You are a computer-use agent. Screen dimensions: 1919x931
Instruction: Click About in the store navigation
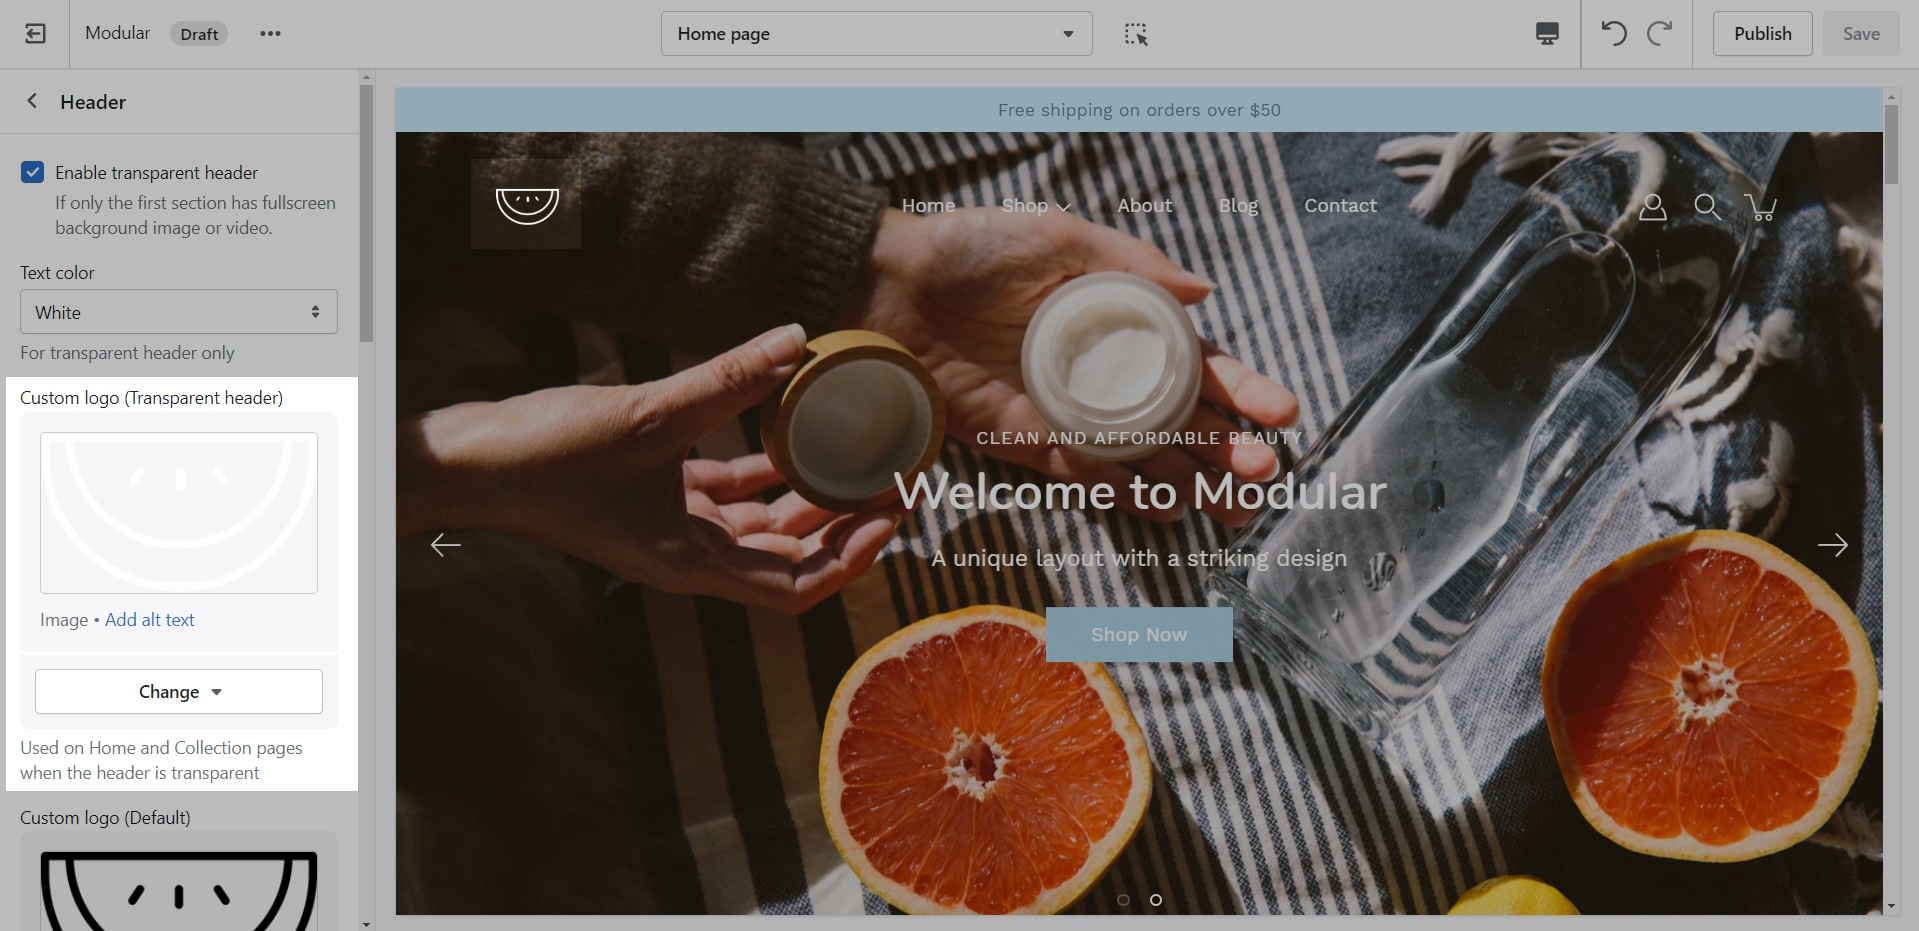pos(1144,206)
